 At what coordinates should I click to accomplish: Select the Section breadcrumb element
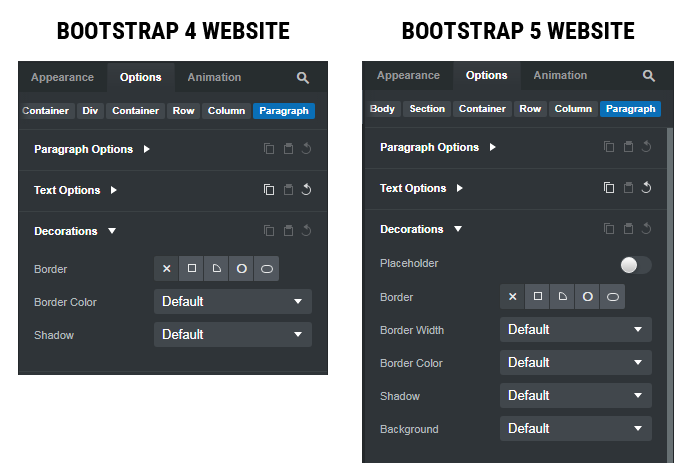[x=427, y=109]
